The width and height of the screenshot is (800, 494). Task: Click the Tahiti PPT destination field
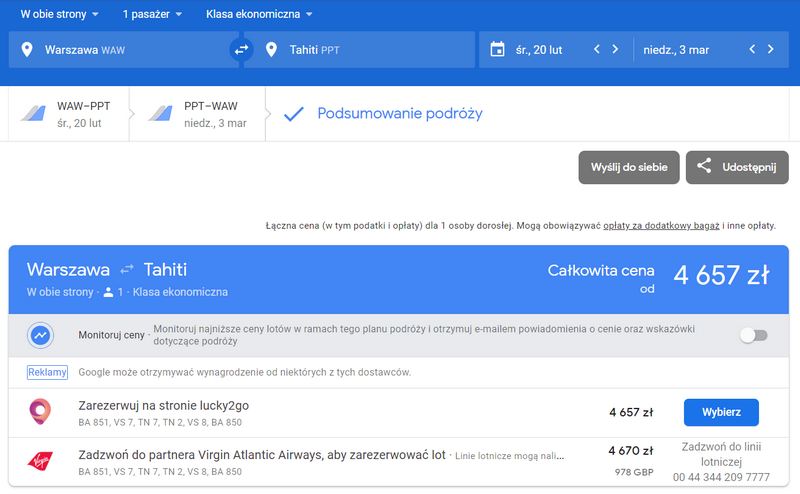pos(359,50)
